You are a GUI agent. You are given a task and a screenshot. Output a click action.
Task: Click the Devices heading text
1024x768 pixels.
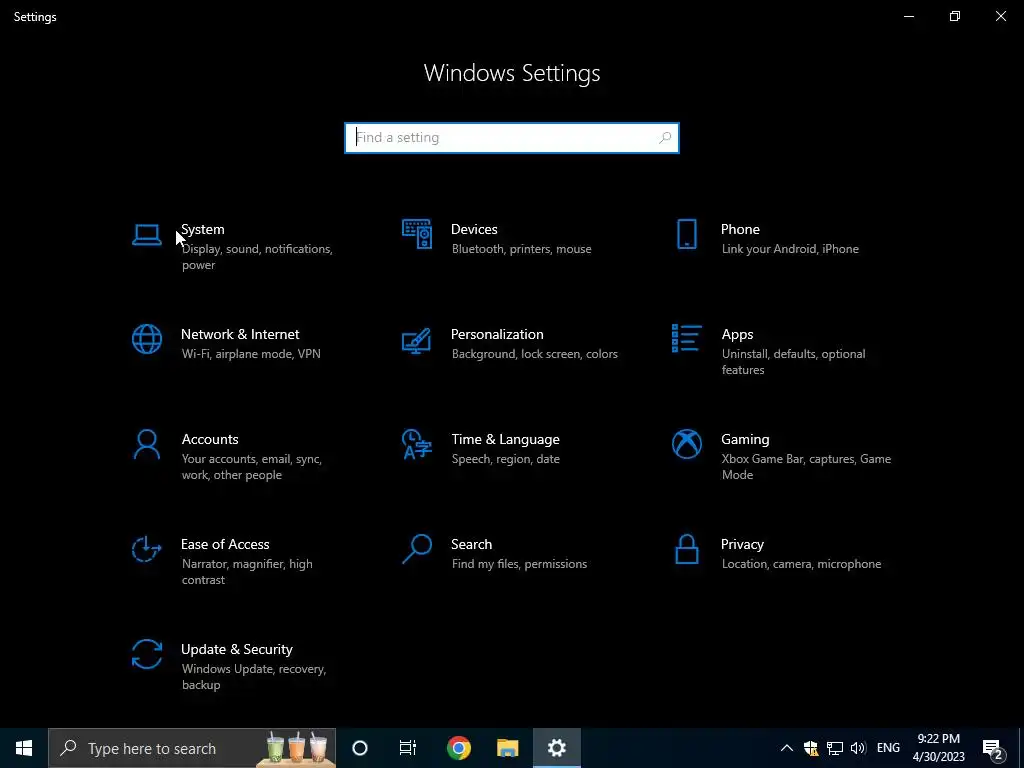pos(474,229)
